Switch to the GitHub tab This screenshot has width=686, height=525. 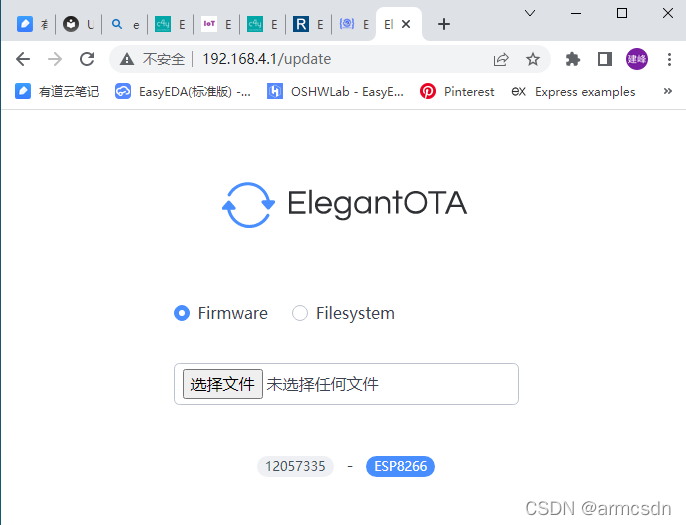(78, 24)
